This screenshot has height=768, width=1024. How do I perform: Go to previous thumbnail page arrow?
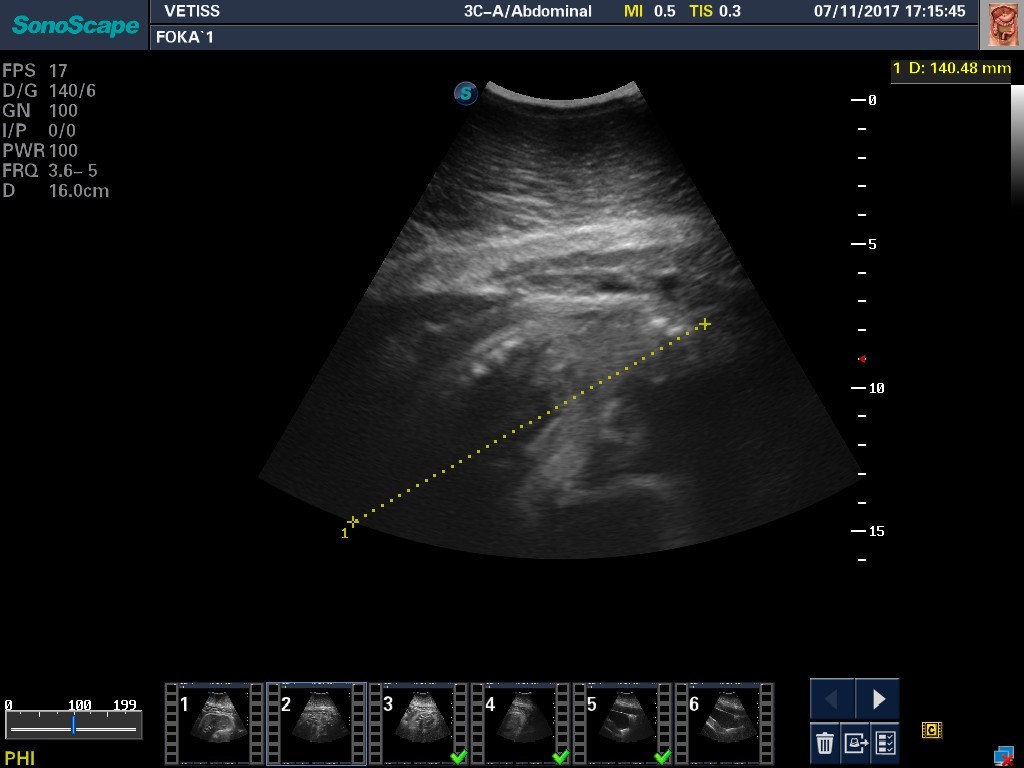[832, 699]
